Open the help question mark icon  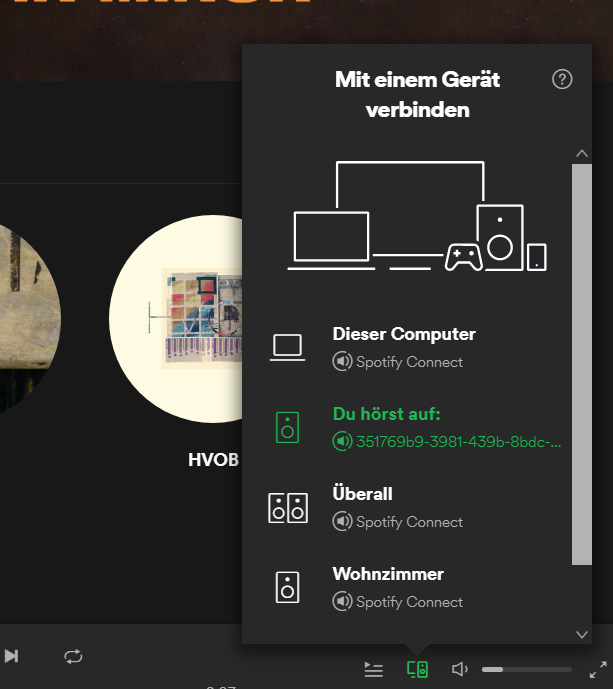click(562, 80)
